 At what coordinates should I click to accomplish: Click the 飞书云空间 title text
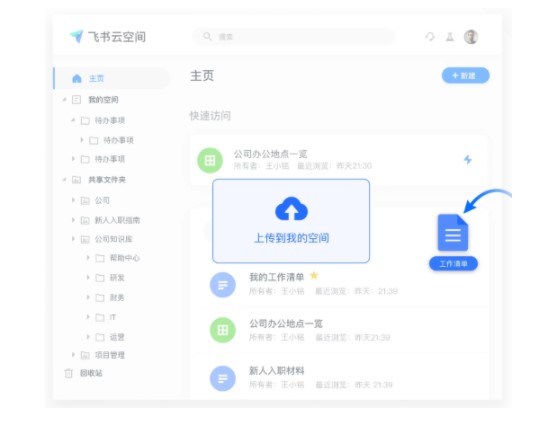[x=117, y=37]
